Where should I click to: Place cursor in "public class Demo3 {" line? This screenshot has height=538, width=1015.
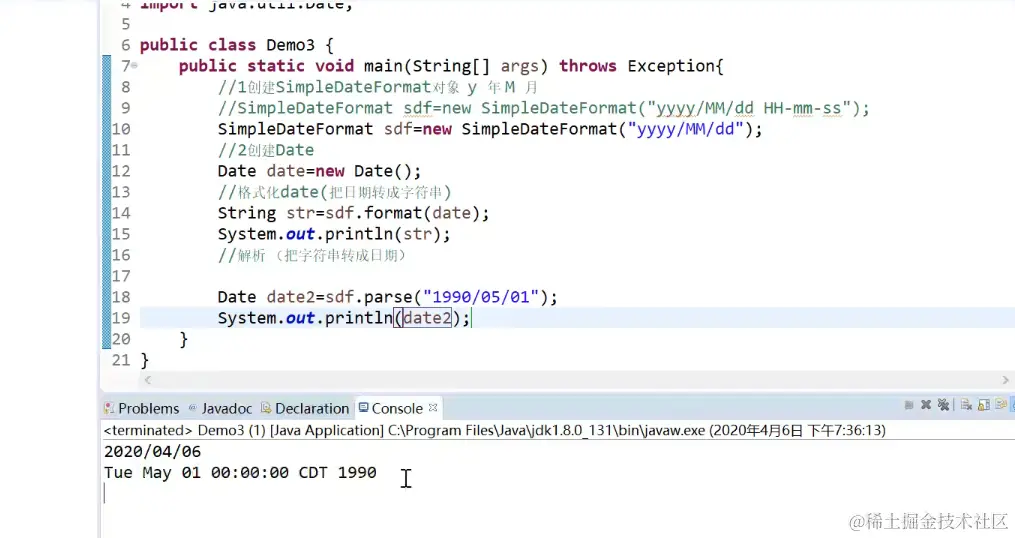coord(236,45)
